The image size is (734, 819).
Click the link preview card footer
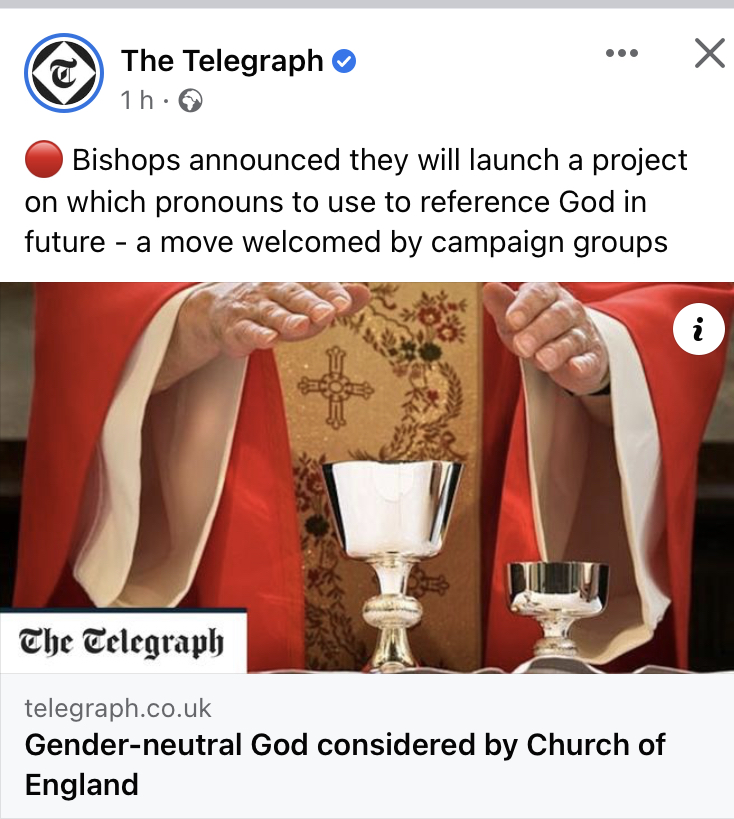(x=367, y=746)
